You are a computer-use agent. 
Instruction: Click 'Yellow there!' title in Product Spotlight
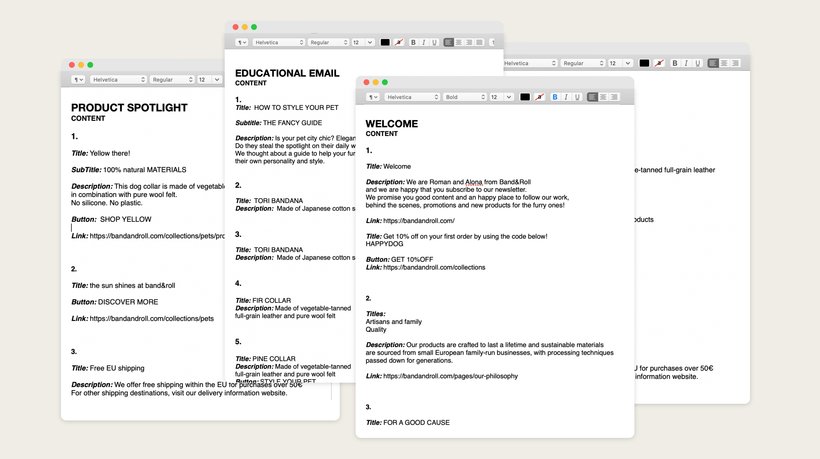click(x=110, y=154)
